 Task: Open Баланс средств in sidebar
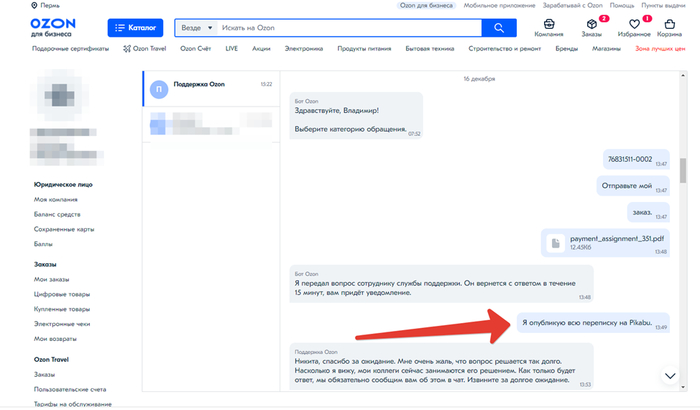click(x=57, y=214)
